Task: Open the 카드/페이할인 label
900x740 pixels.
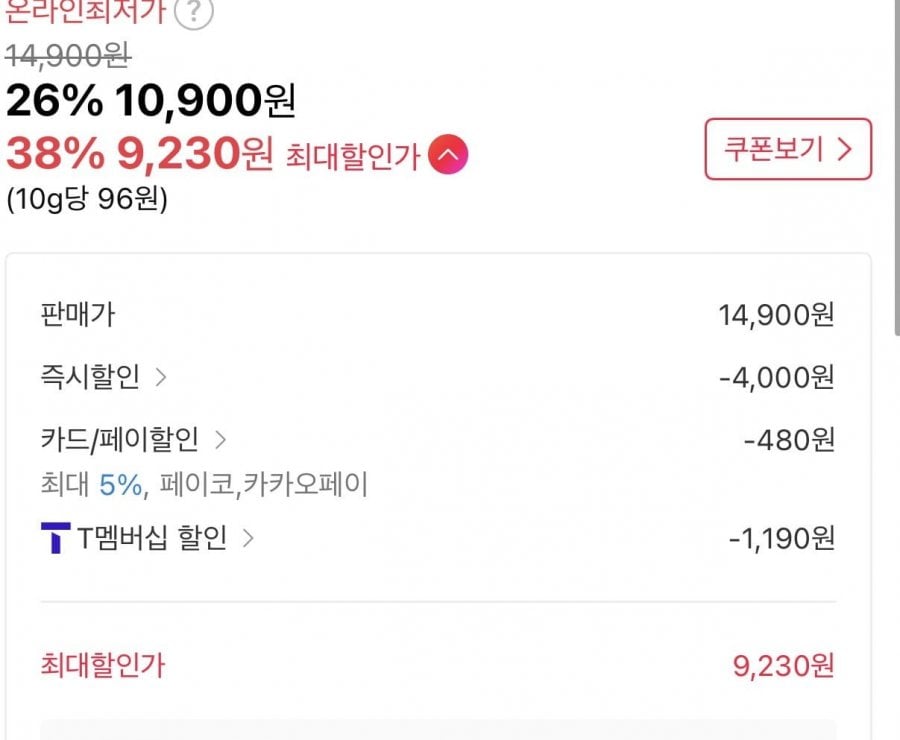Action: tap(119, 439)
